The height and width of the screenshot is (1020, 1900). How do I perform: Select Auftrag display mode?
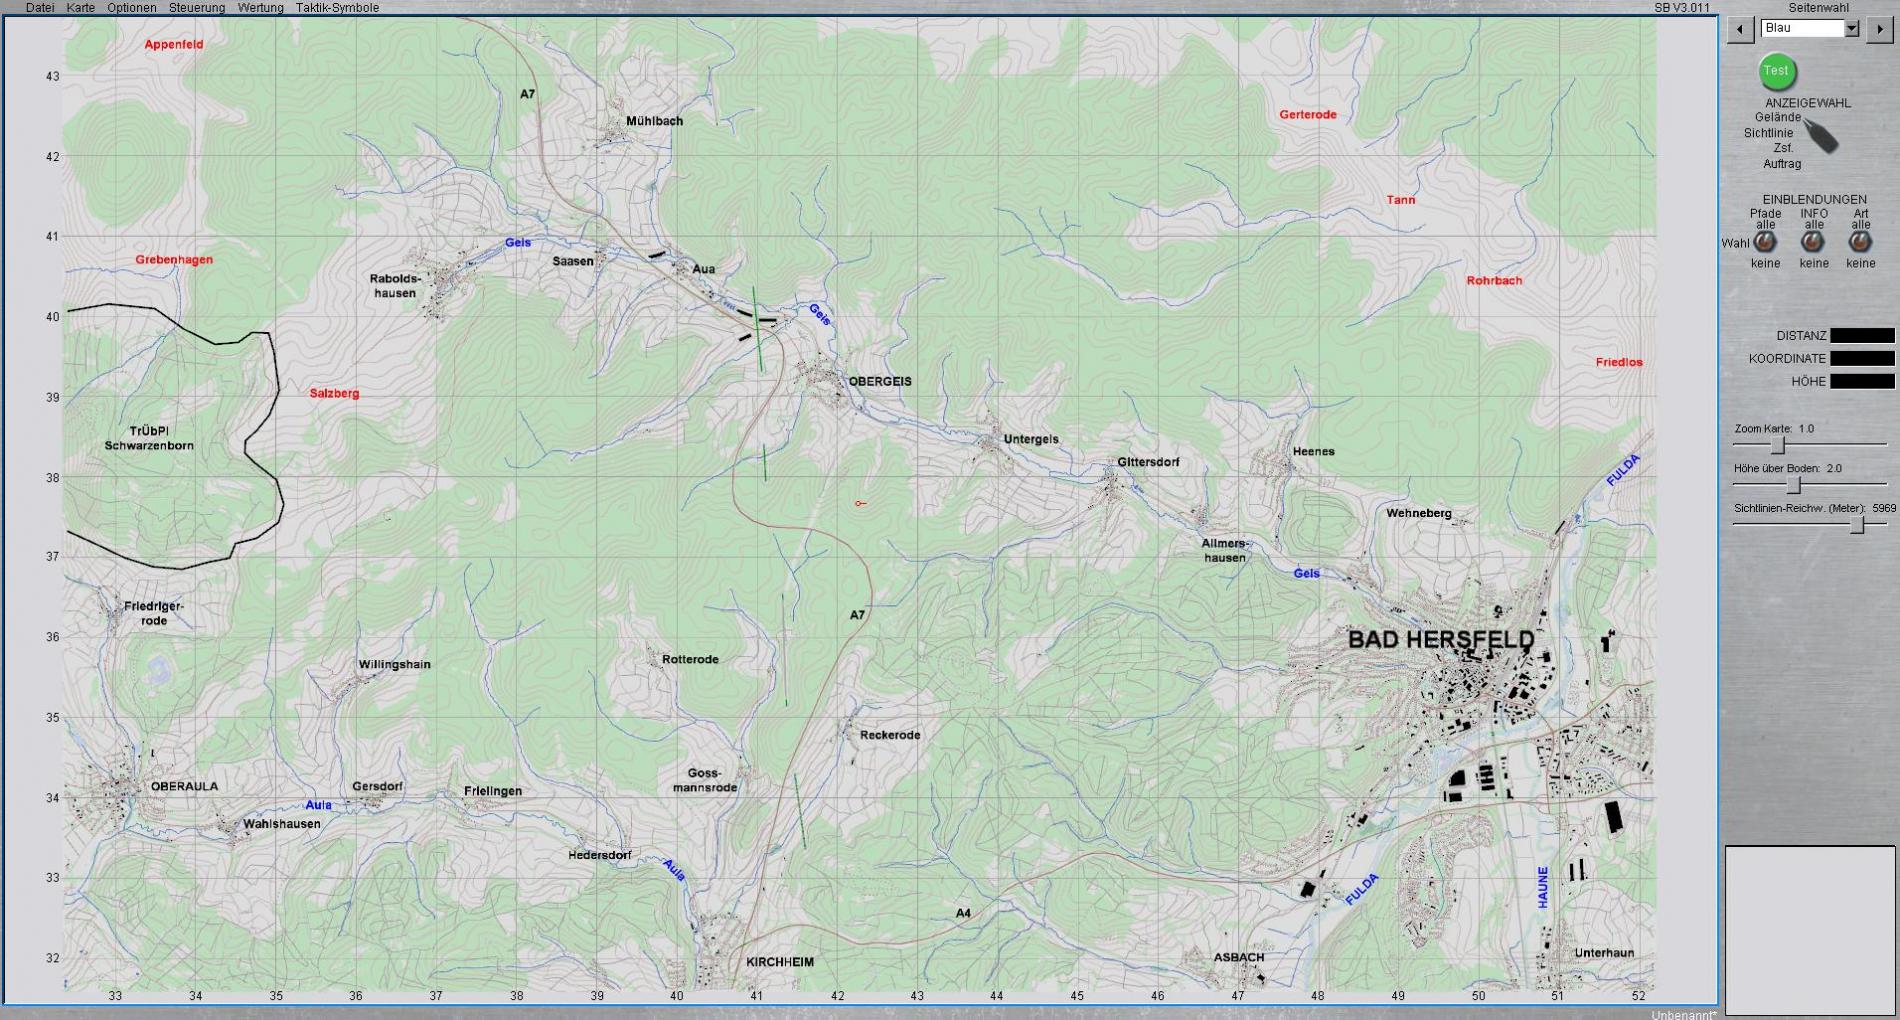pyautogui.click(x=1782, y=164)
